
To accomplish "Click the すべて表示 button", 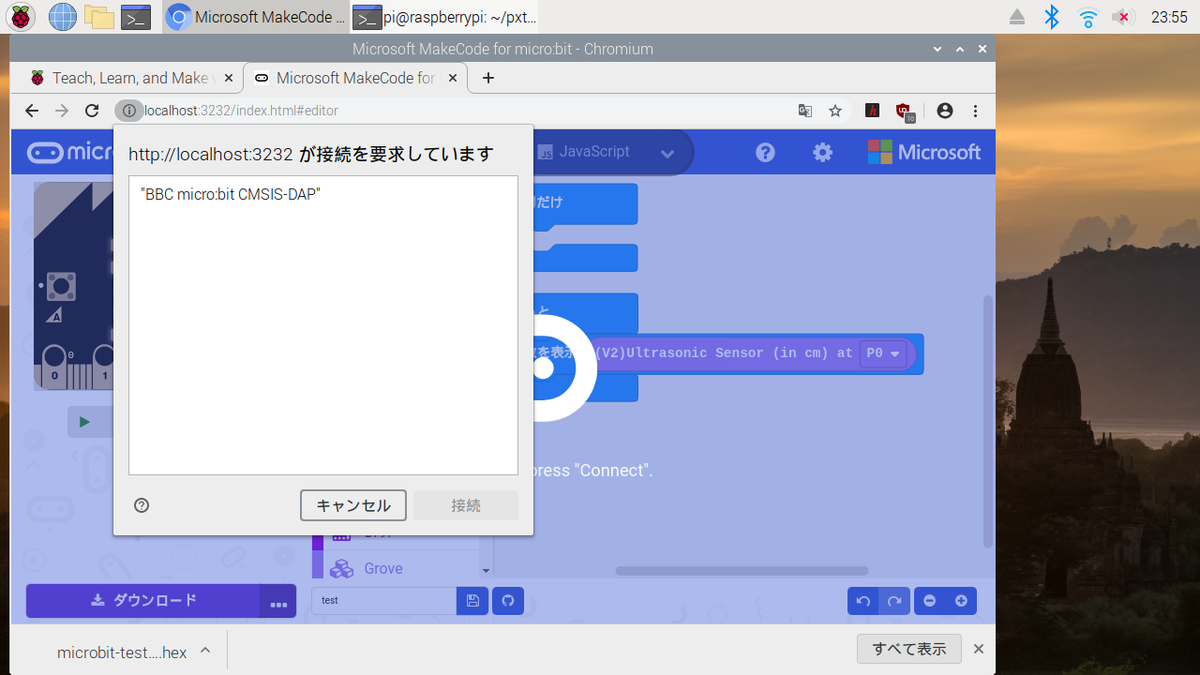I will [x=909, y=649].
